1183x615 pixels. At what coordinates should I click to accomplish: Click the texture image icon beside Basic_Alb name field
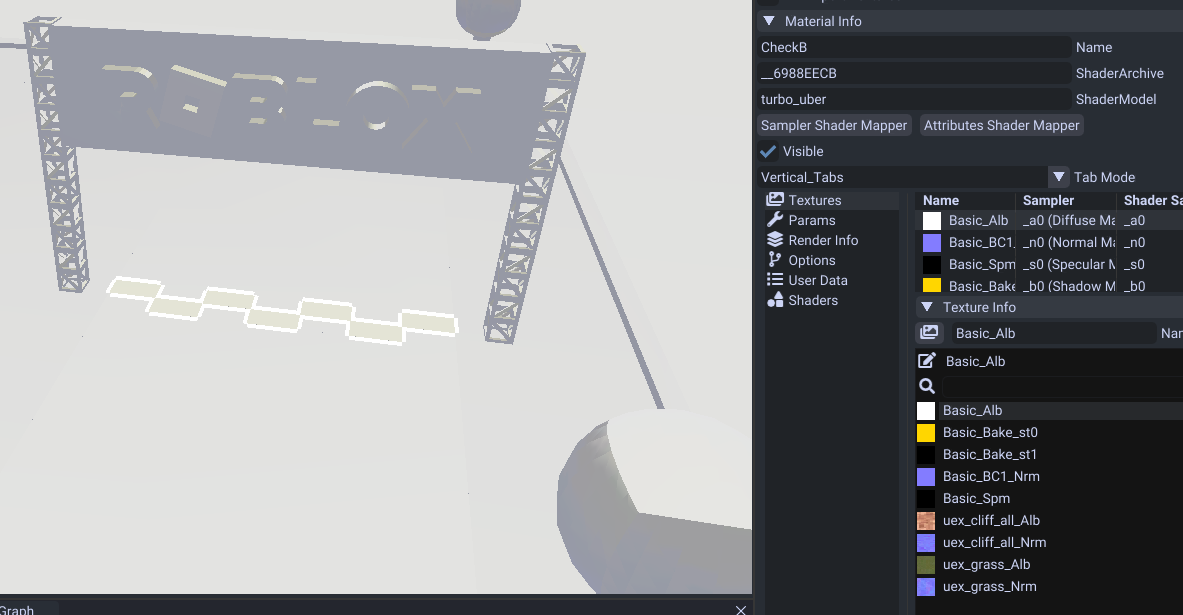coord(930,333)
